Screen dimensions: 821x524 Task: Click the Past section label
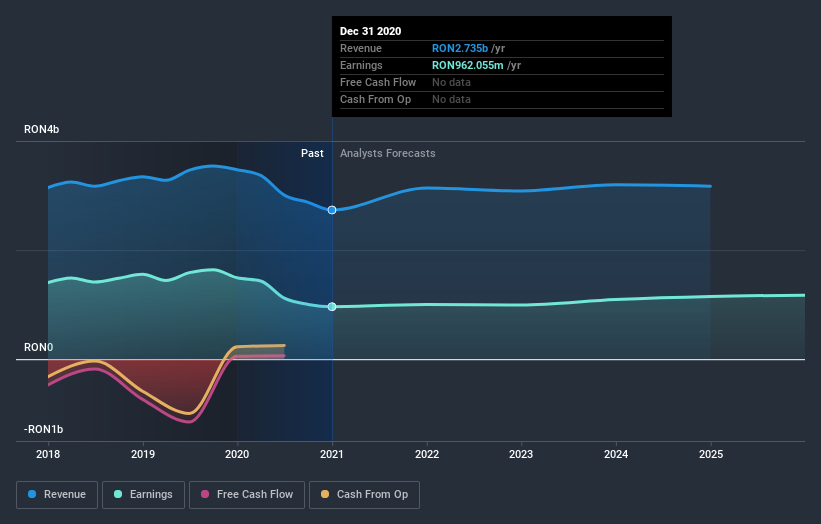pos(312,153)
